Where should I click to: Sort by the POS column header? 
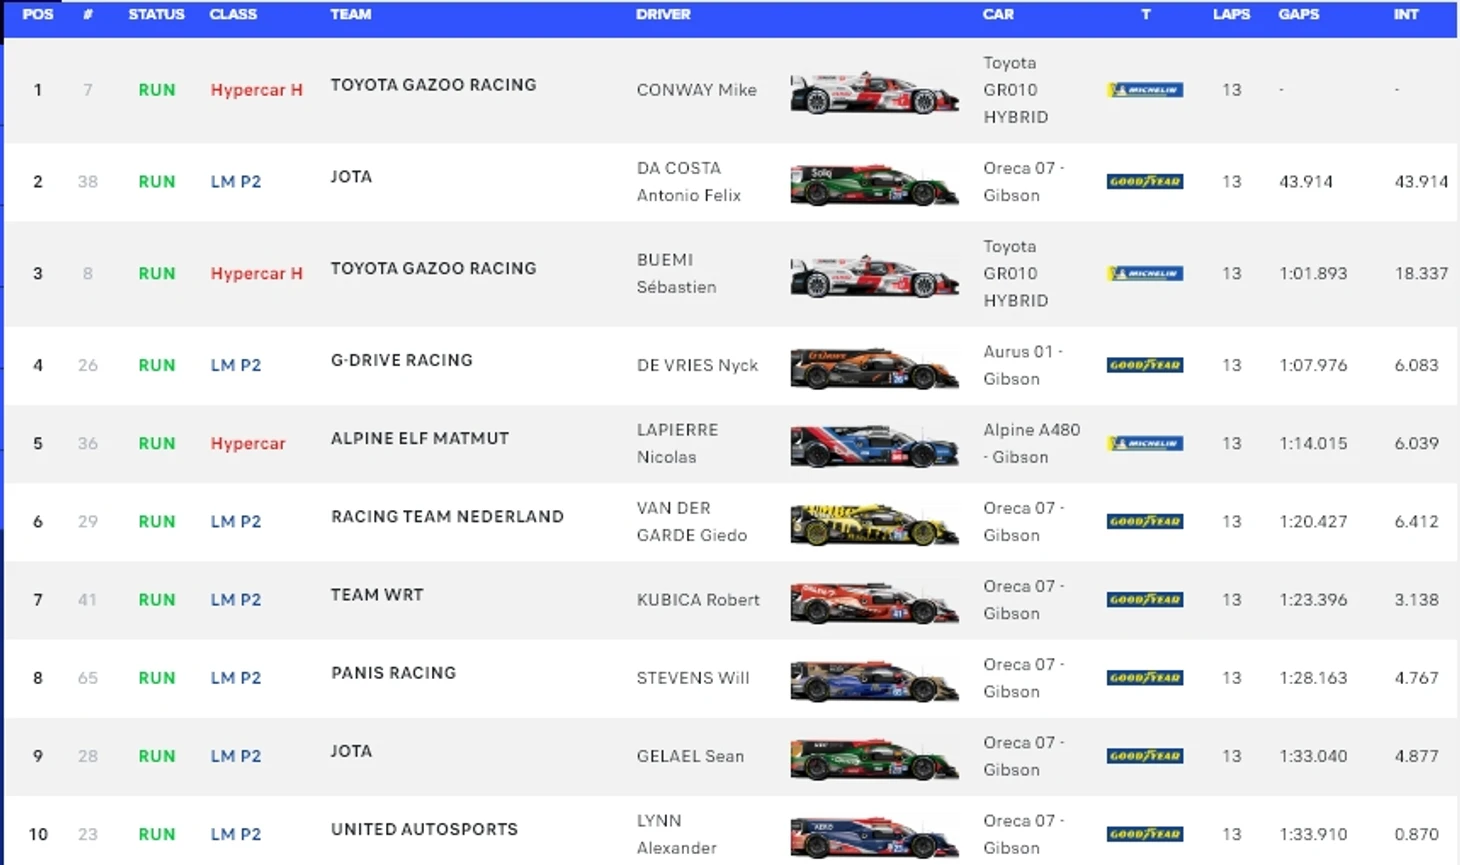(38, 15)
